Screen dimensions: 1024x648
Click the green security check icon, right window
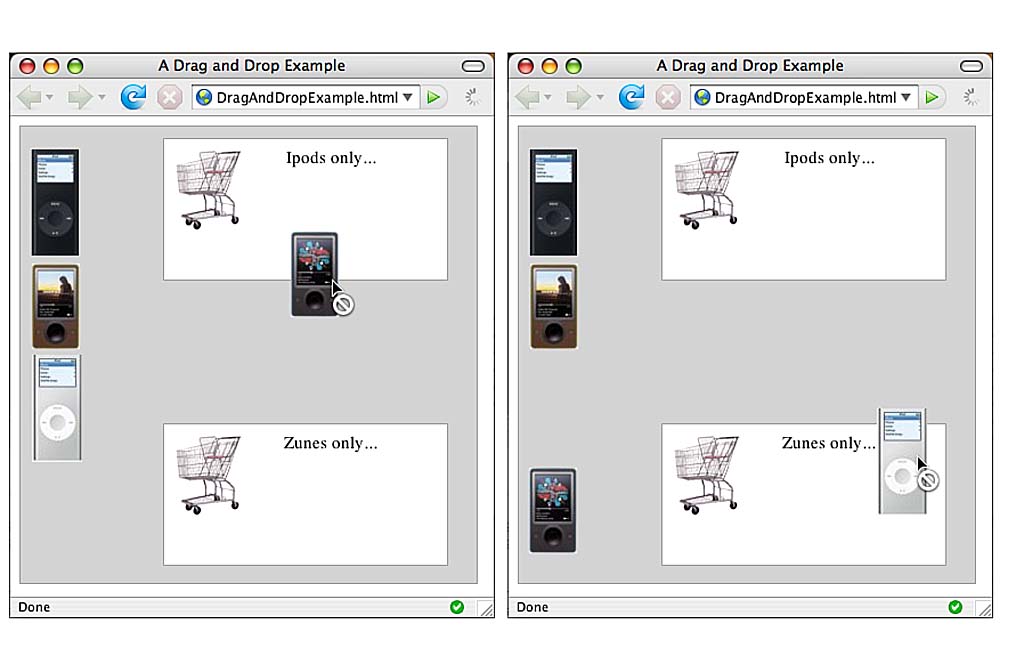pyautogui.click(x=955, y=607)
